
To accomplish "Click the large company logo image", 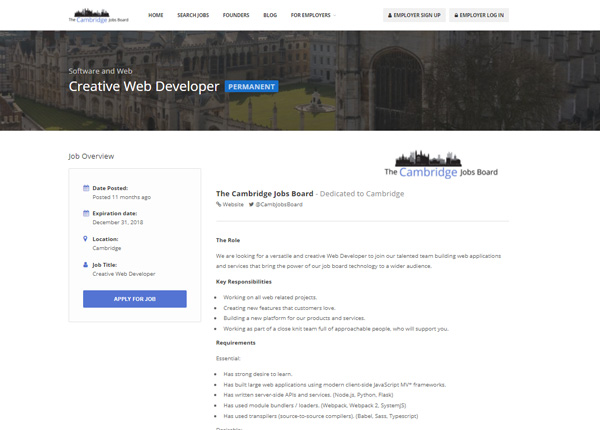I will [441, 164].
